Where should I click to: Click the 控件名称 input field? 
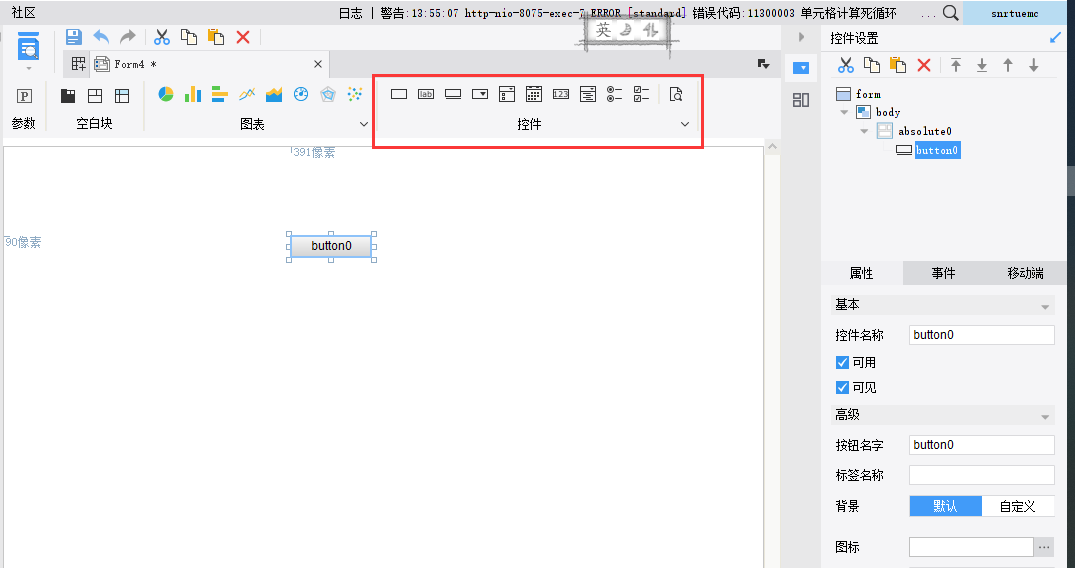tap(982, 335)
